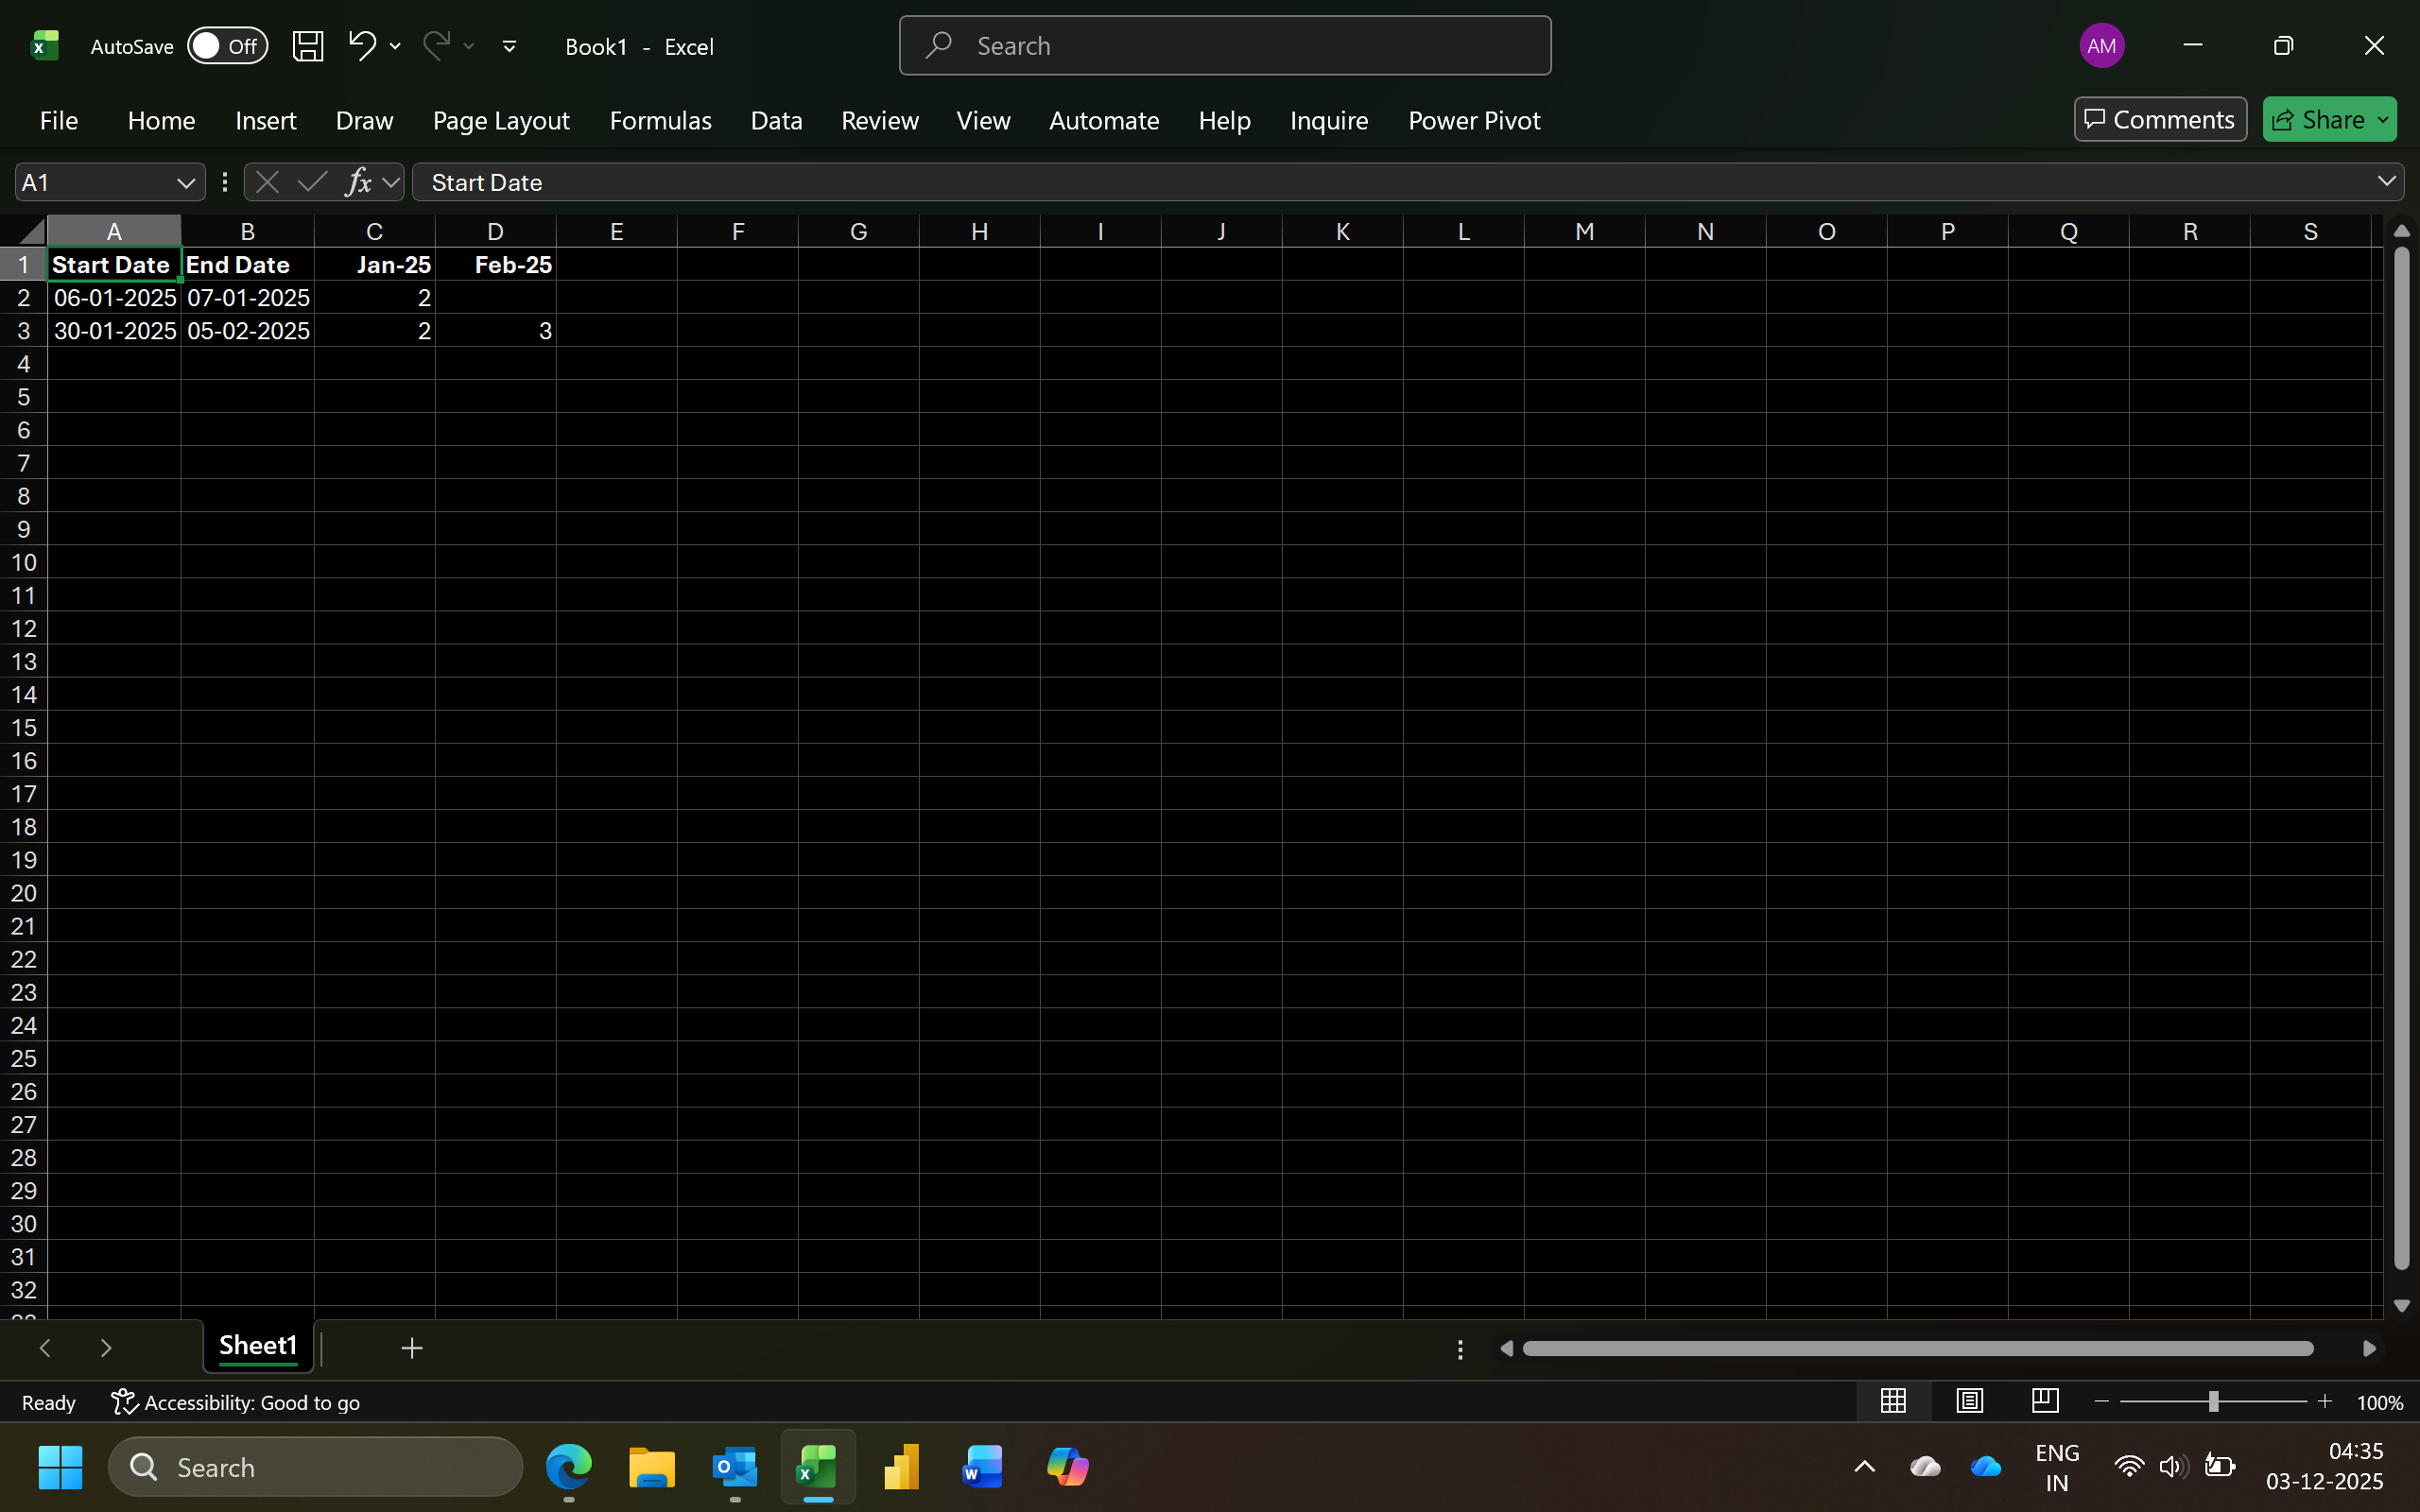Click the Save icon in title bar

307,46
